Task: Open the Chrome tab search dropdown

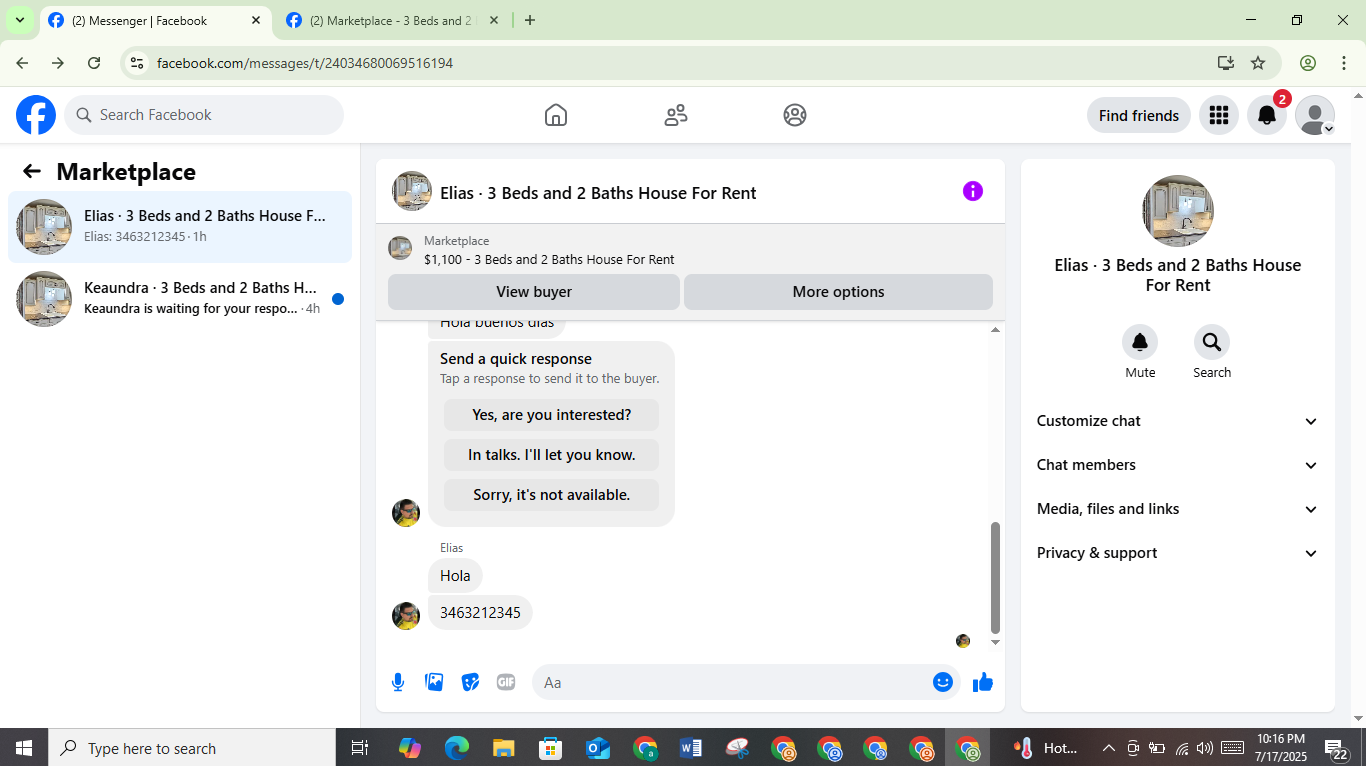Action: [x=19, y=20]
